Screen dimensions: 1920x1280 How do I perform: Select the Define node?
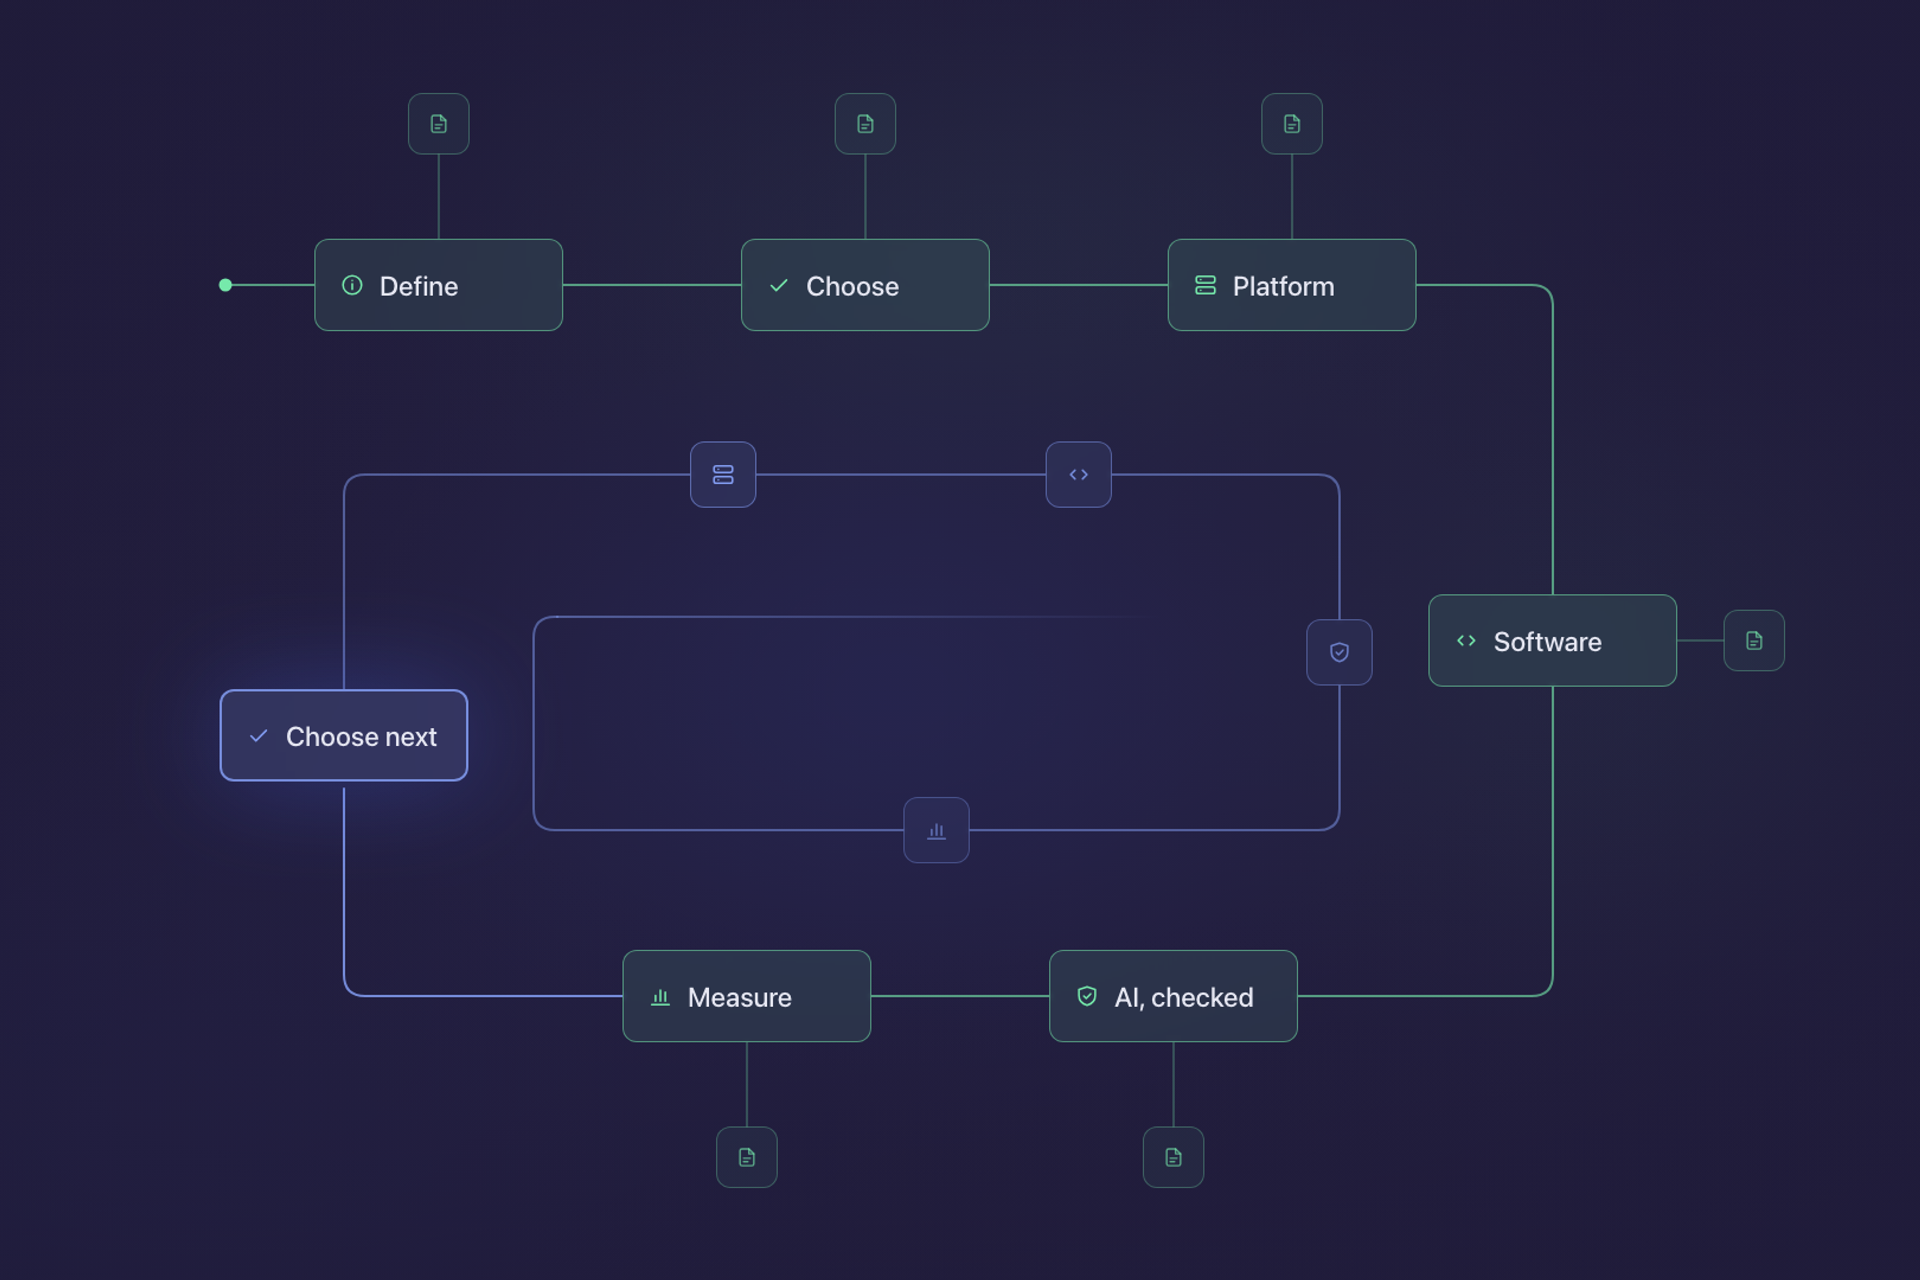click(438, 285)
